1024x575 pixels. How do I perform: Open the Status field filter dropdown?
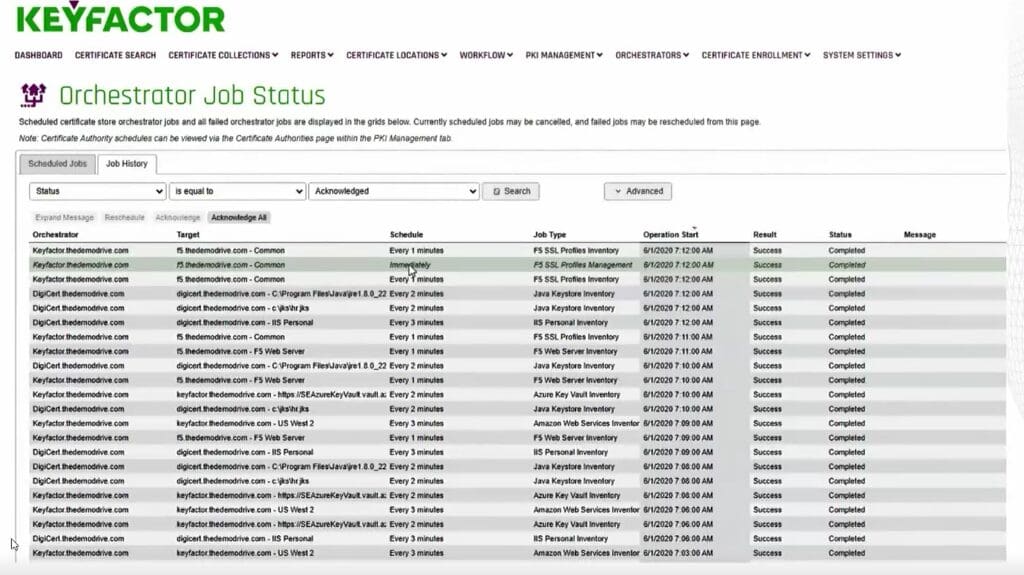pyautogui.click(x=97, y=191)
